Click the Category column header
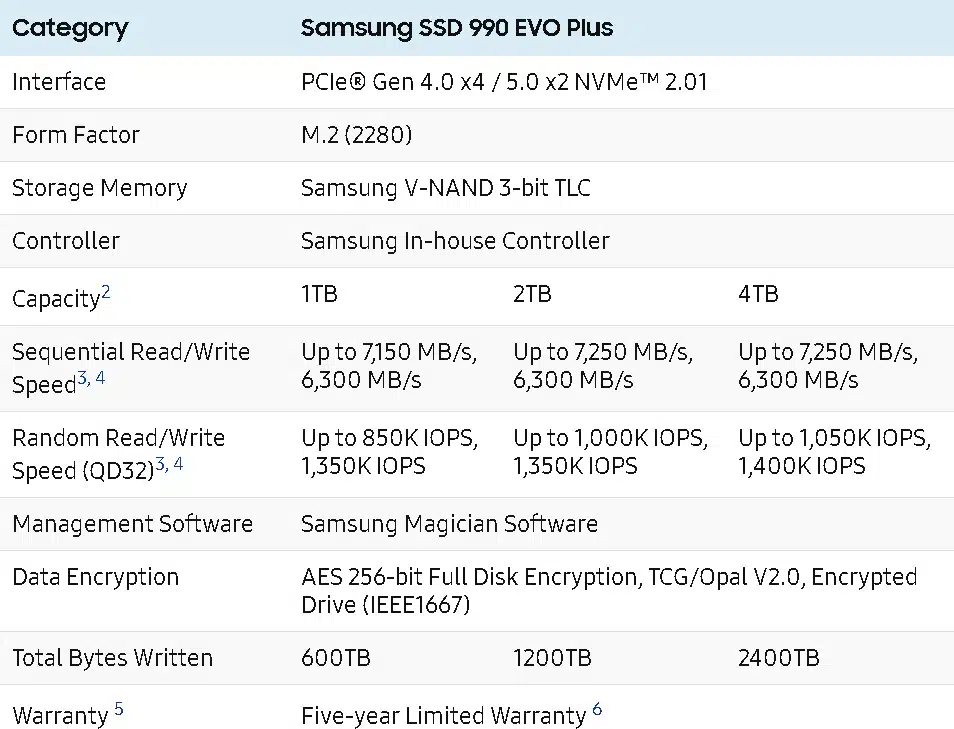Image resolution: width=954 pixels, height=729 pixels. (70, 28)
